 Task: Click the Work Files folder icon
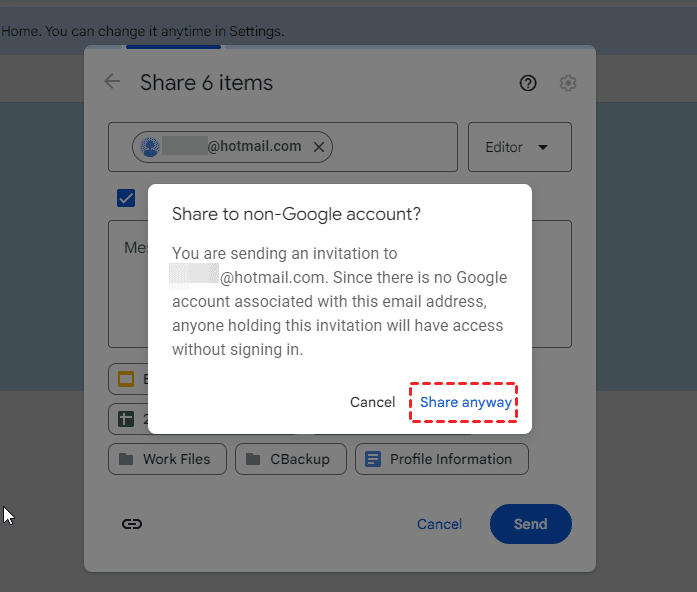tap(126, 459)
